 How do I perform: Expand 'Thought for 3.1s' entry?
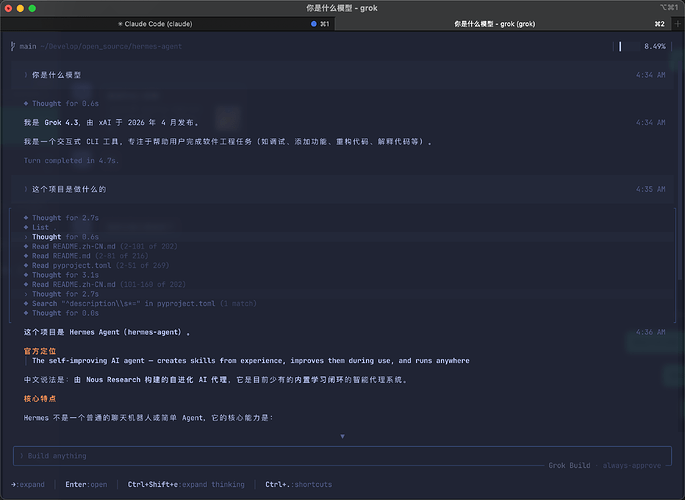tap(61, 275)
